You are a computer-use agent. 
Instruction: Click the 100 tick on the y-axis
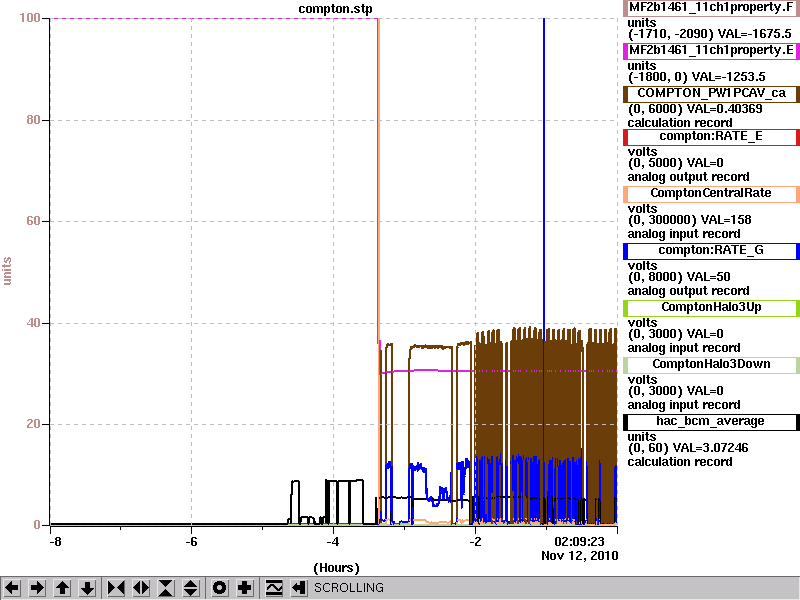[x=29, y=18]
